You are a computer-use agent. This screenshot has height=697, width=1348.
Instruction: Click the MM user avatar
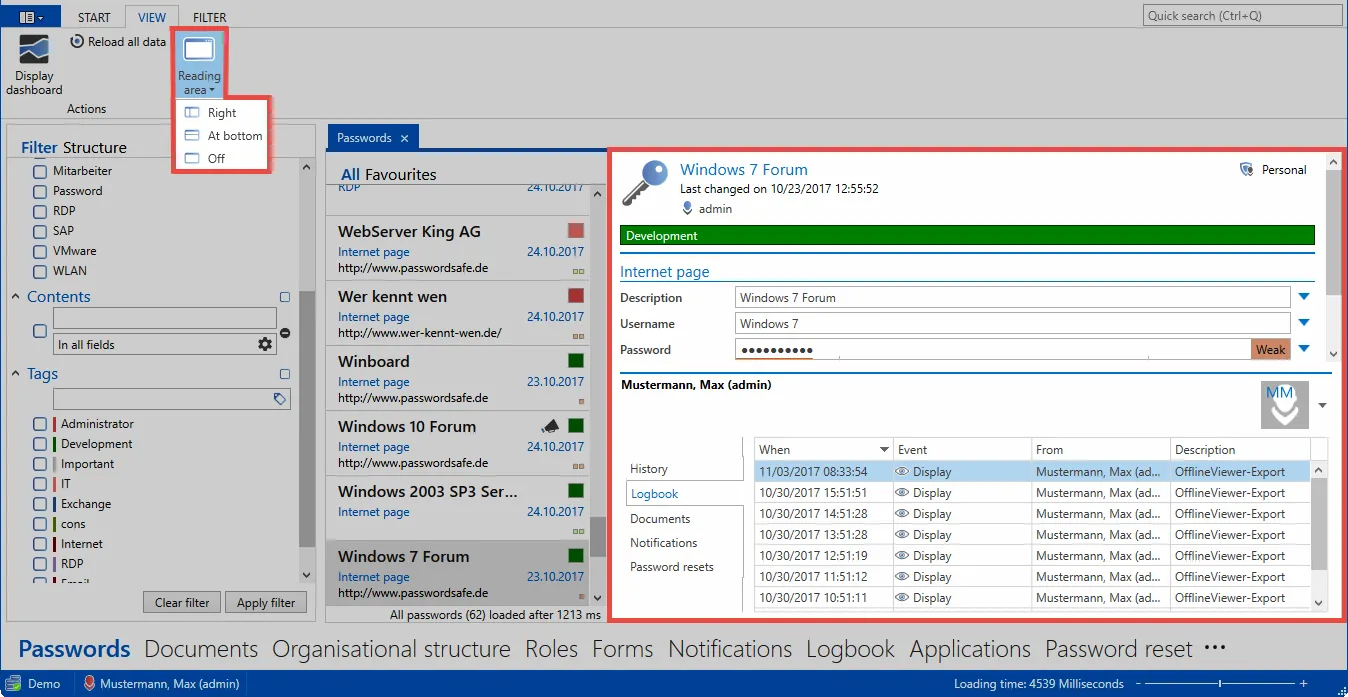tap(1284, 405)
